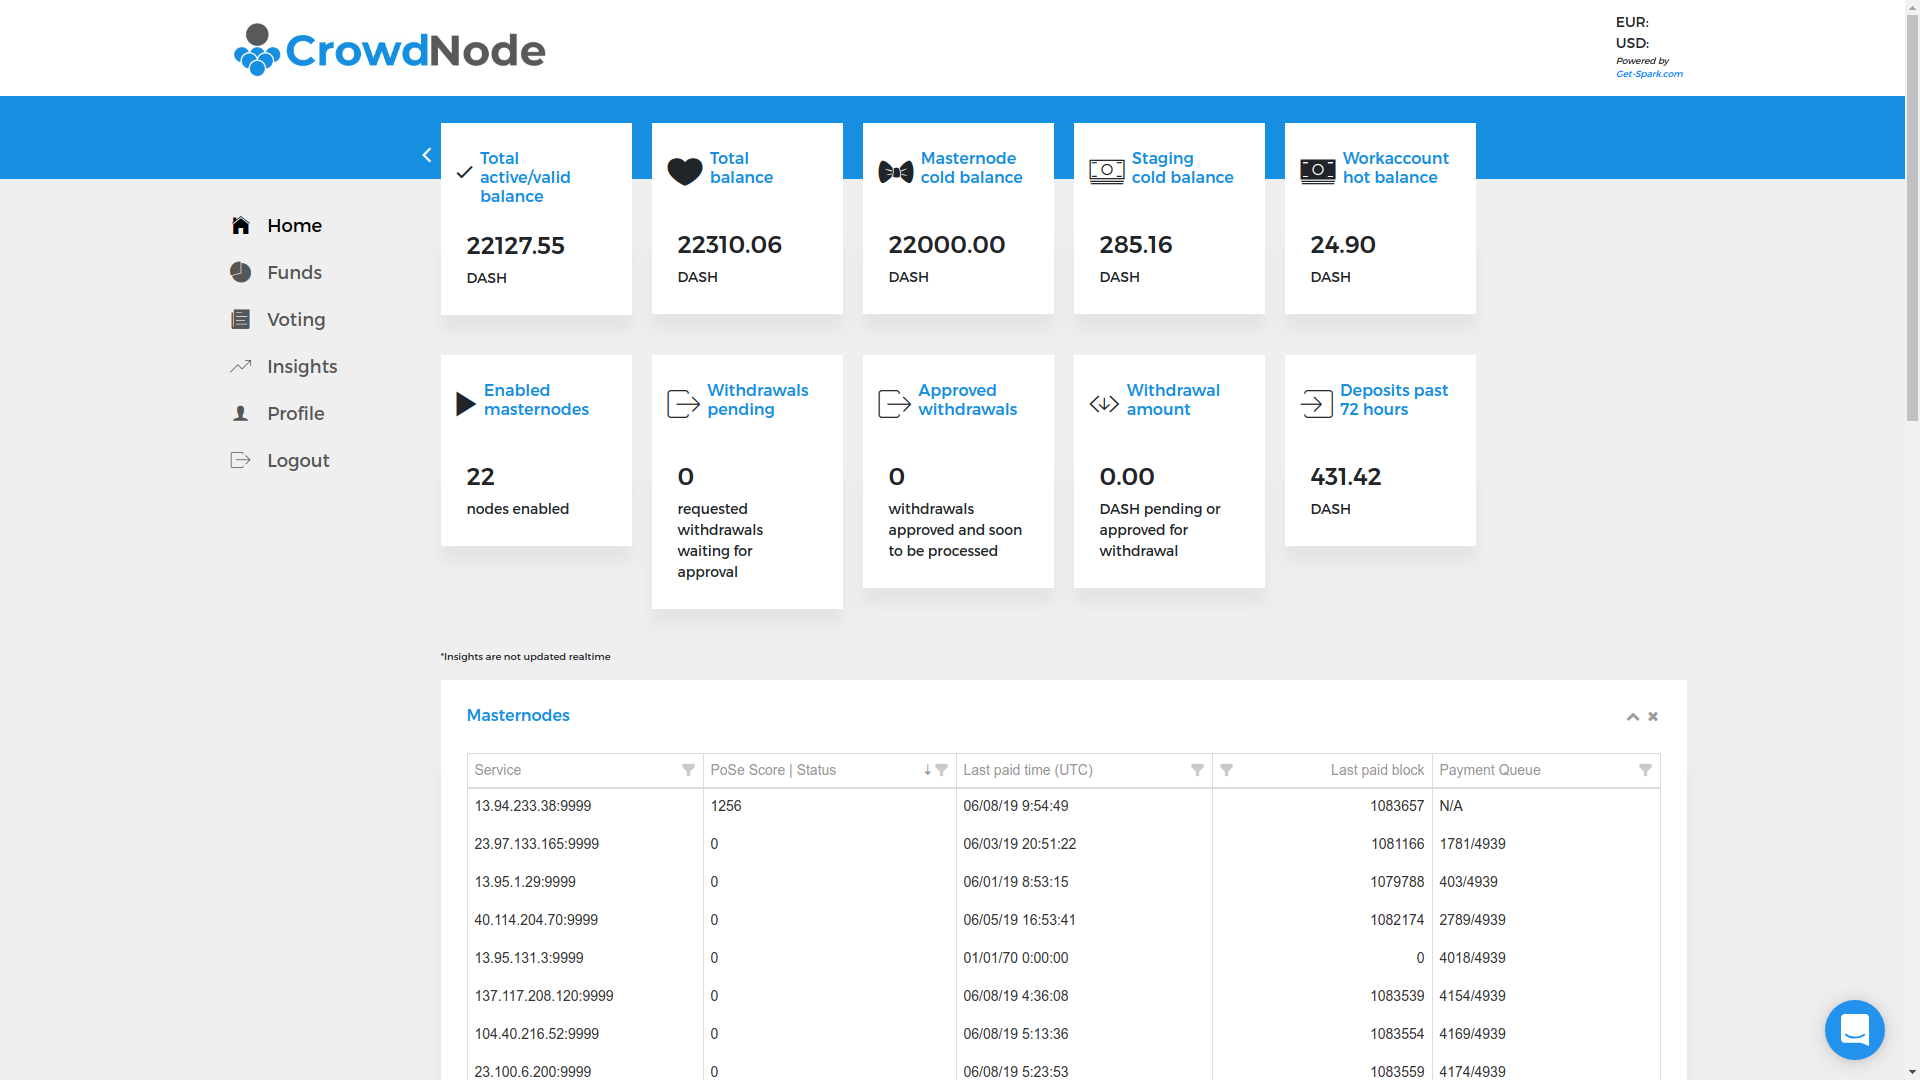Click payment queue value 4154/4939

[1472, 996]
